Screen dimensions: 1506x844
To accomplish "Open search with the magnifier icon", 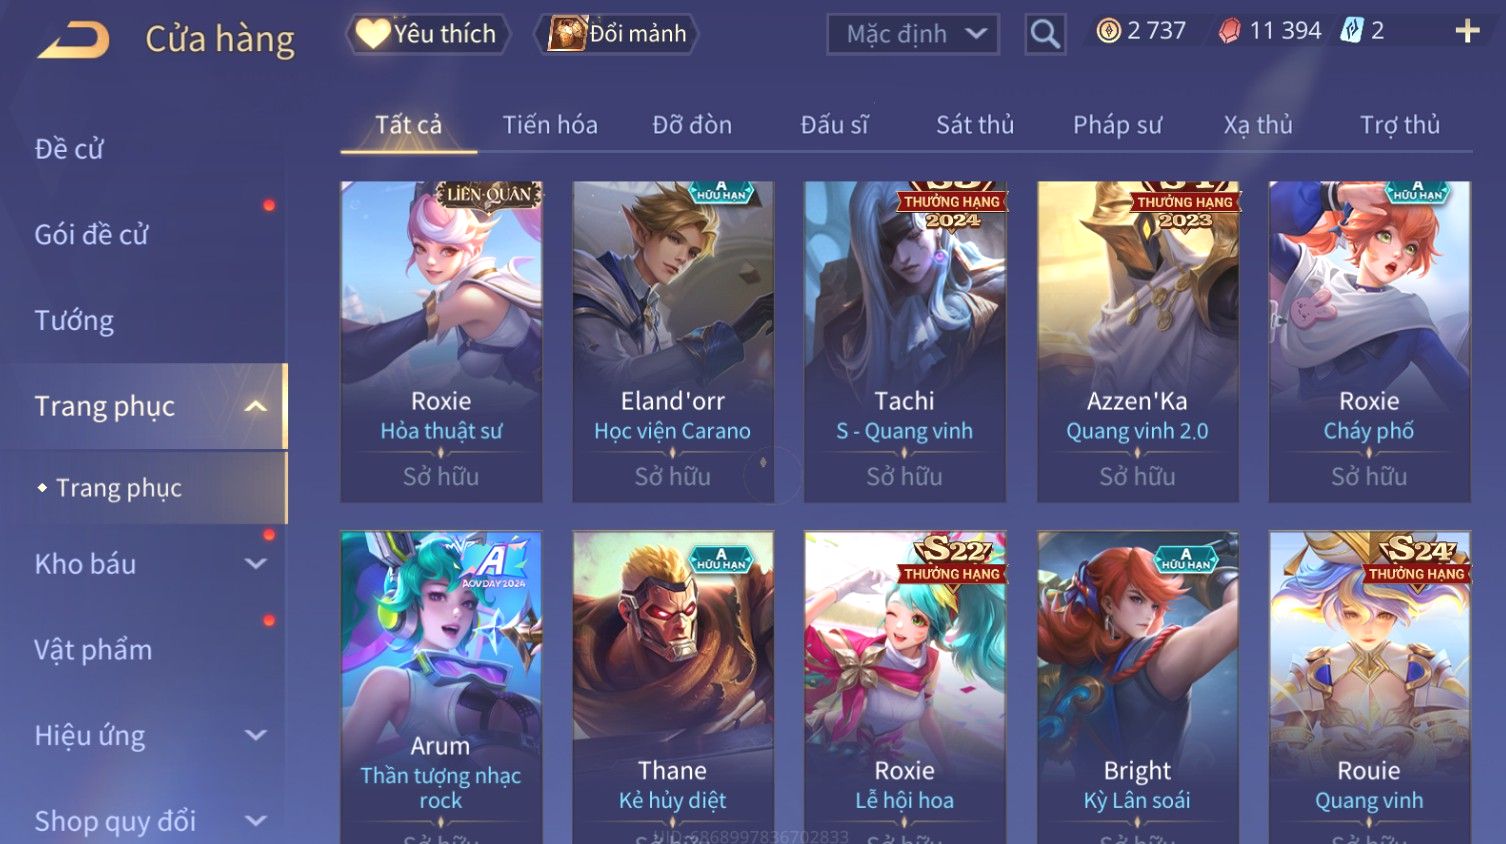I will (1045, 34).
